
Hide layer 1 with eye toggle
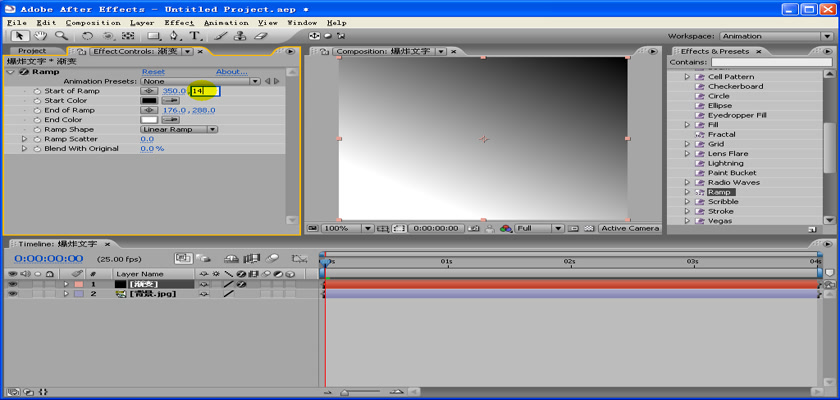tap(13, 284)
